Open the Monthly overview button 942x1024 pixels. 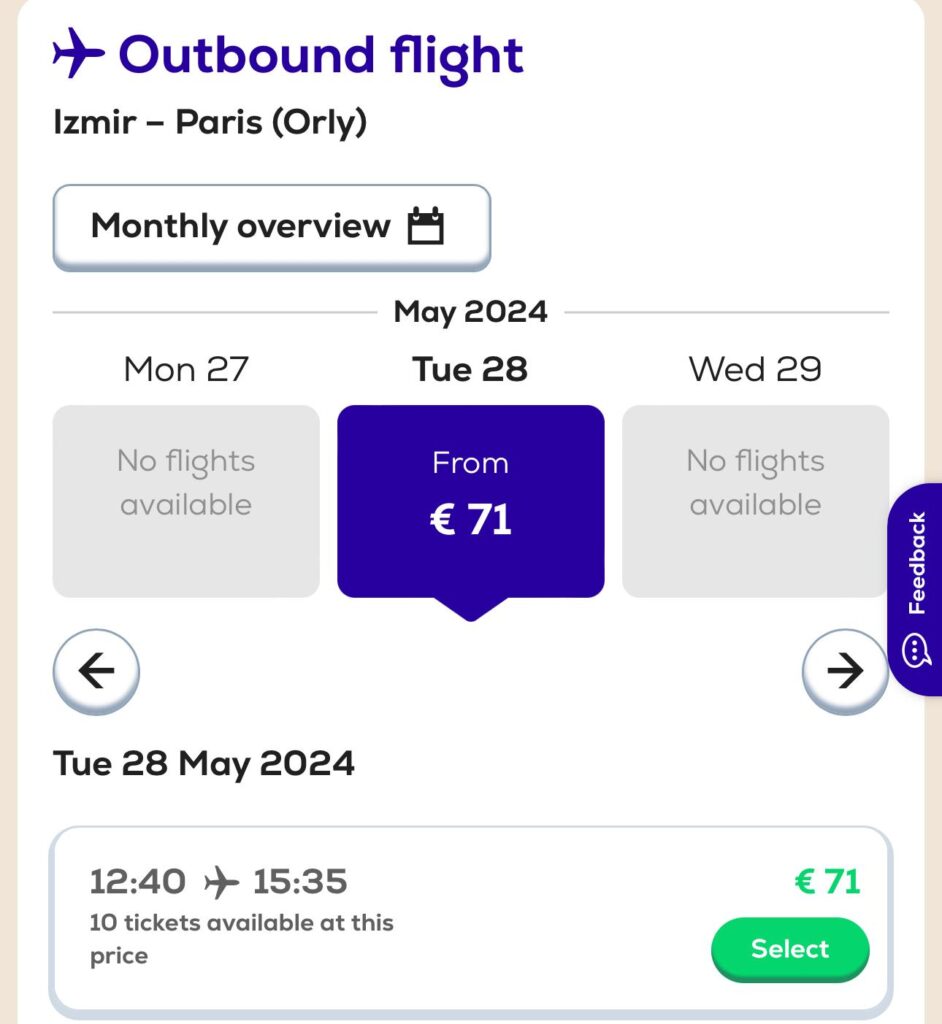click(x=272, y=227)
